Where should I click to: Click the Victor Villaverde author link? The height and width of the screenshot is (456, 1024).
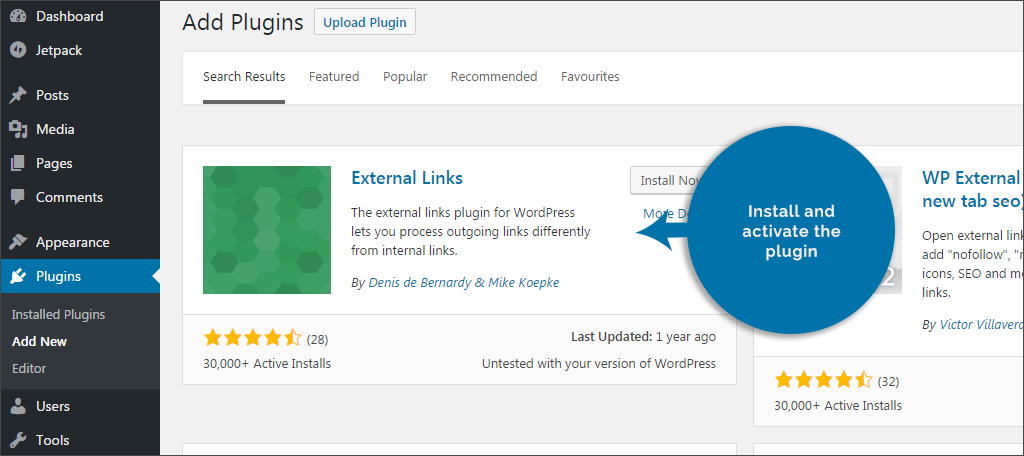[x=981, y=325]
